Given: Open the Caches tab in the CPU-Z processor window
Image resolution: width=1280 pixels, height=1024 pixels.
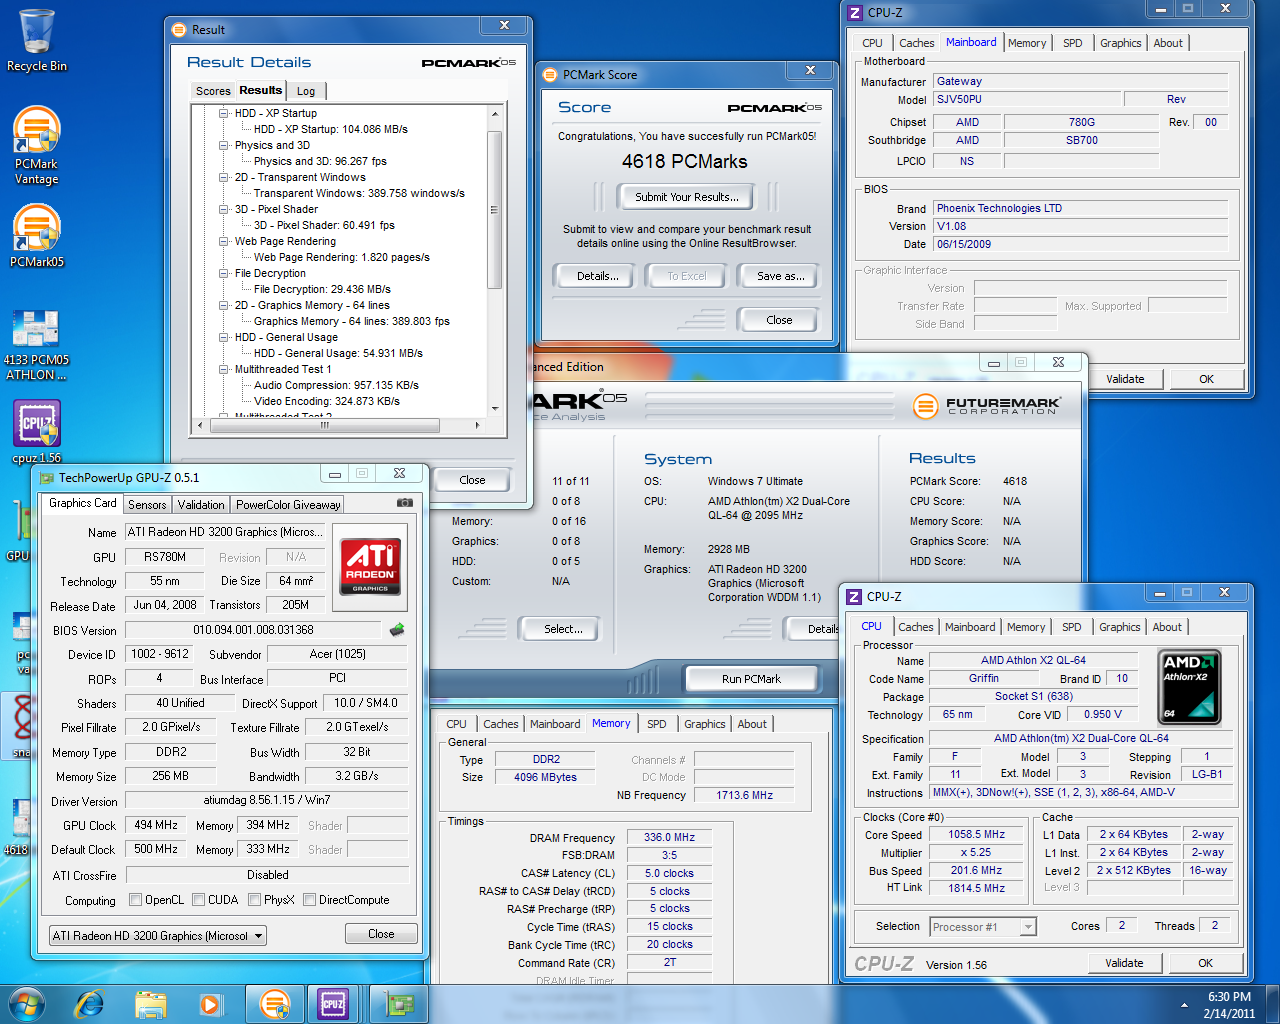Looking at the screenshot, I should pos(915,627).
